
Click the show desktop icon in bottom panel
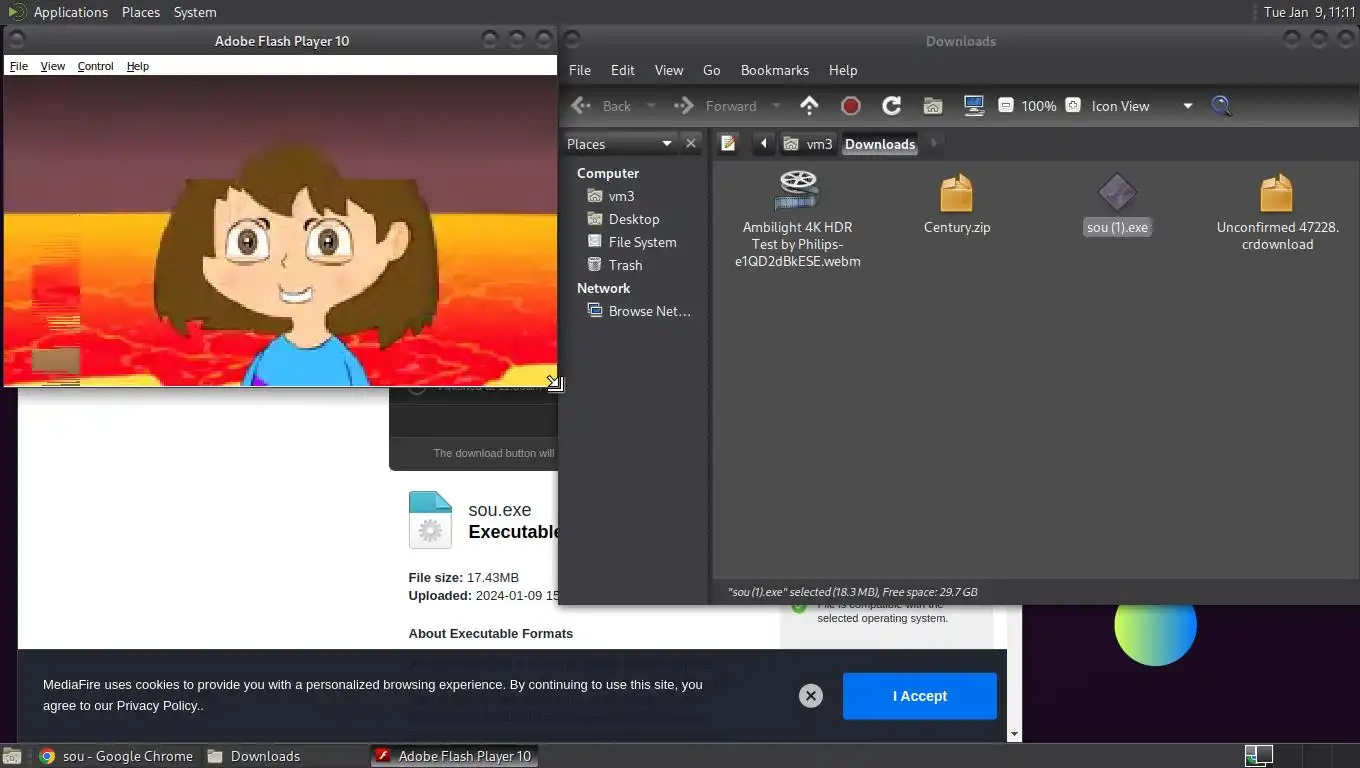pyautogui.click(x=12, y=756)
